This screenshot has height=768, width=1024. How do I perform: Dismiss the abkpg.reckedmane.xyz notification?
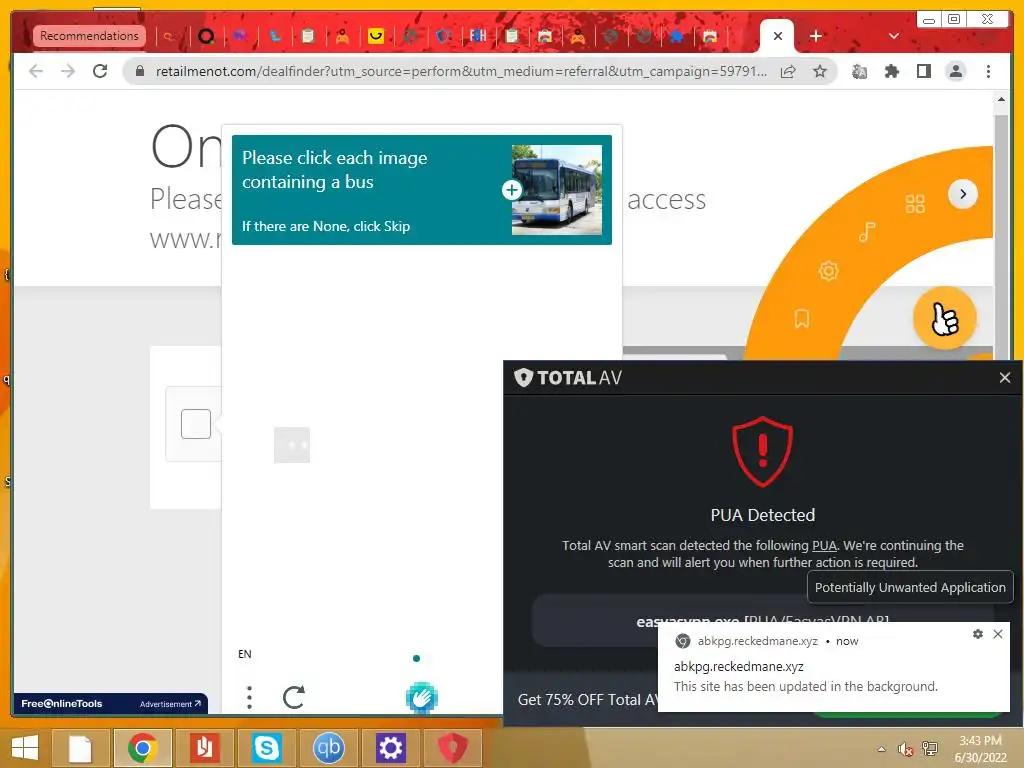(x=998, y=634)
